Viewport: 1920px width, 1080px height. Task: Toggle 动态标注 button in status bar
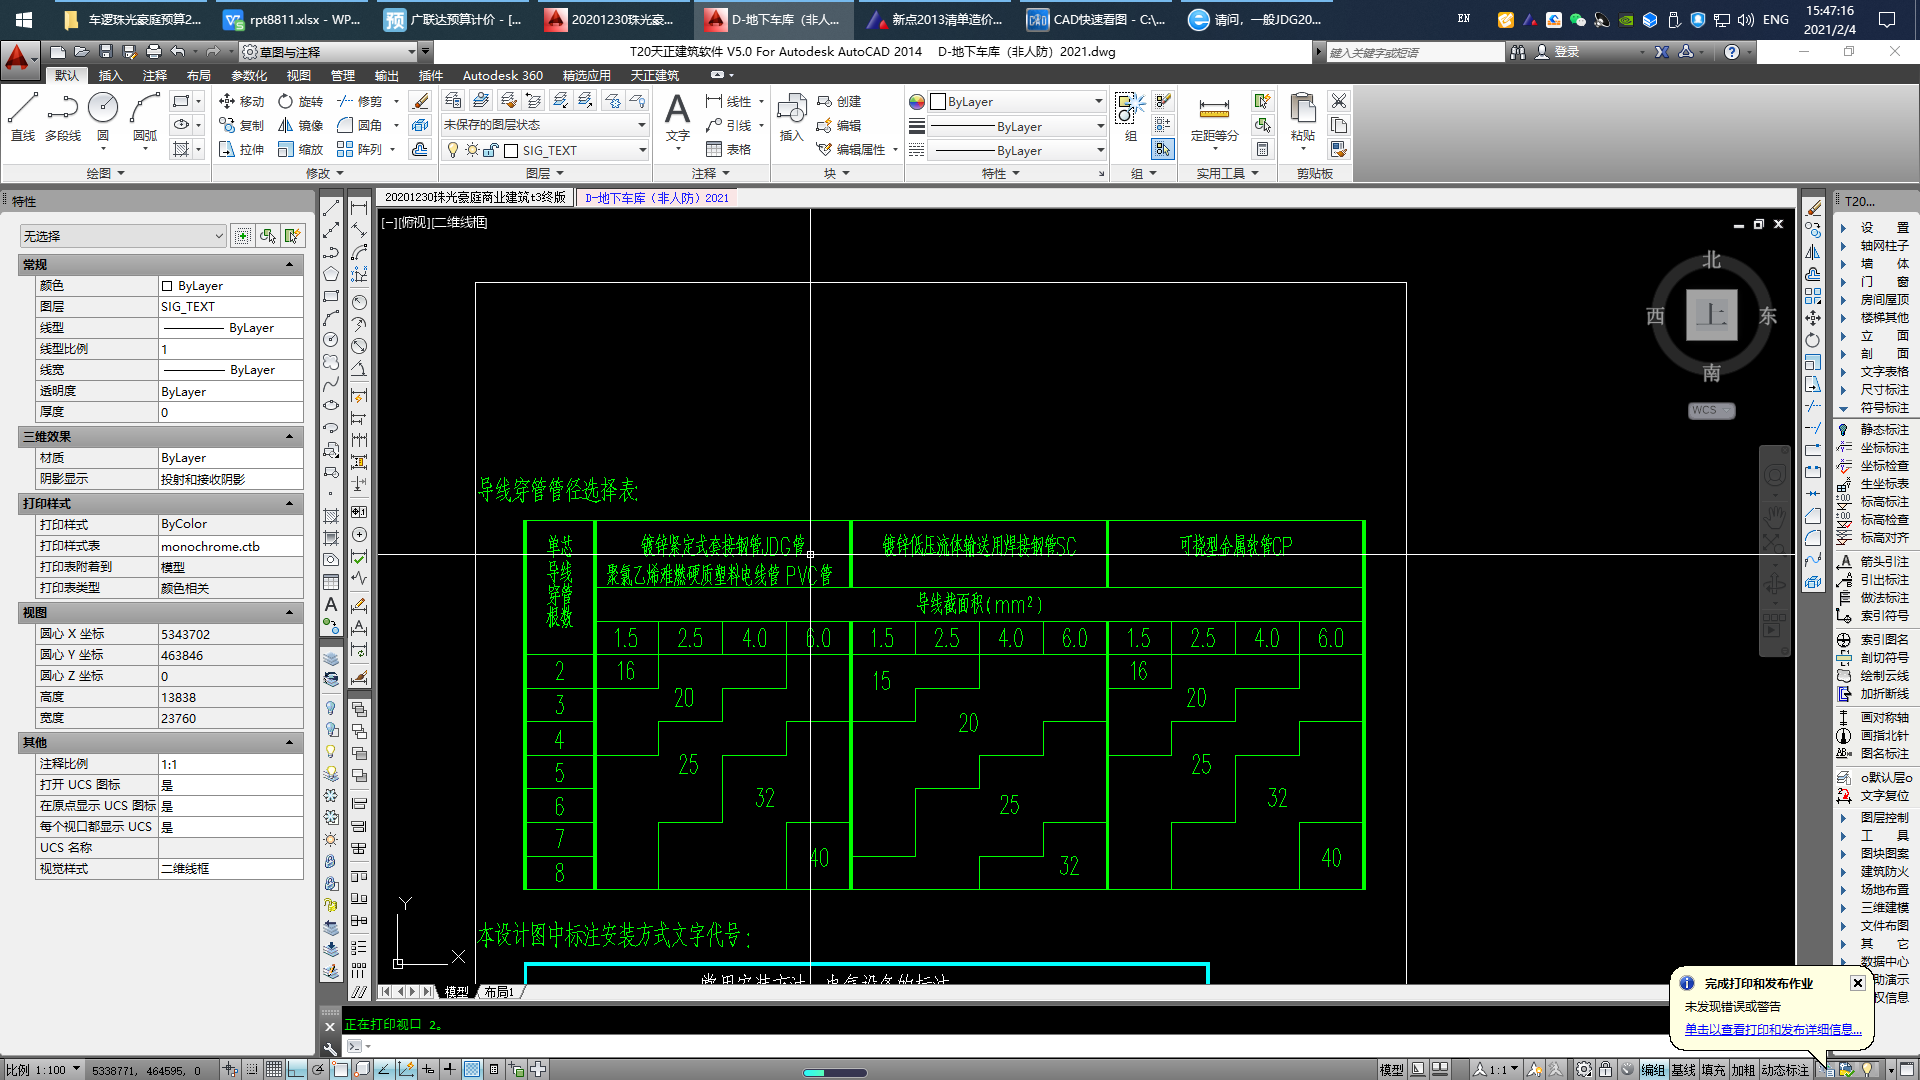coord(1785,1069)
